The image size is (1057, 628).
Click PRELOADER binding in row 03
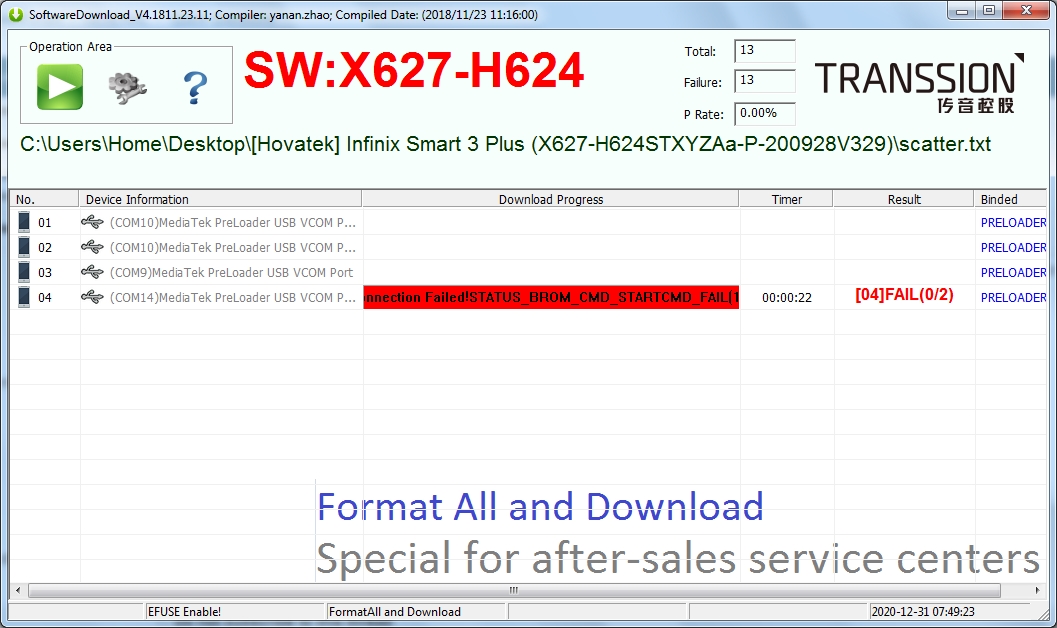[x=1013, y=272]
